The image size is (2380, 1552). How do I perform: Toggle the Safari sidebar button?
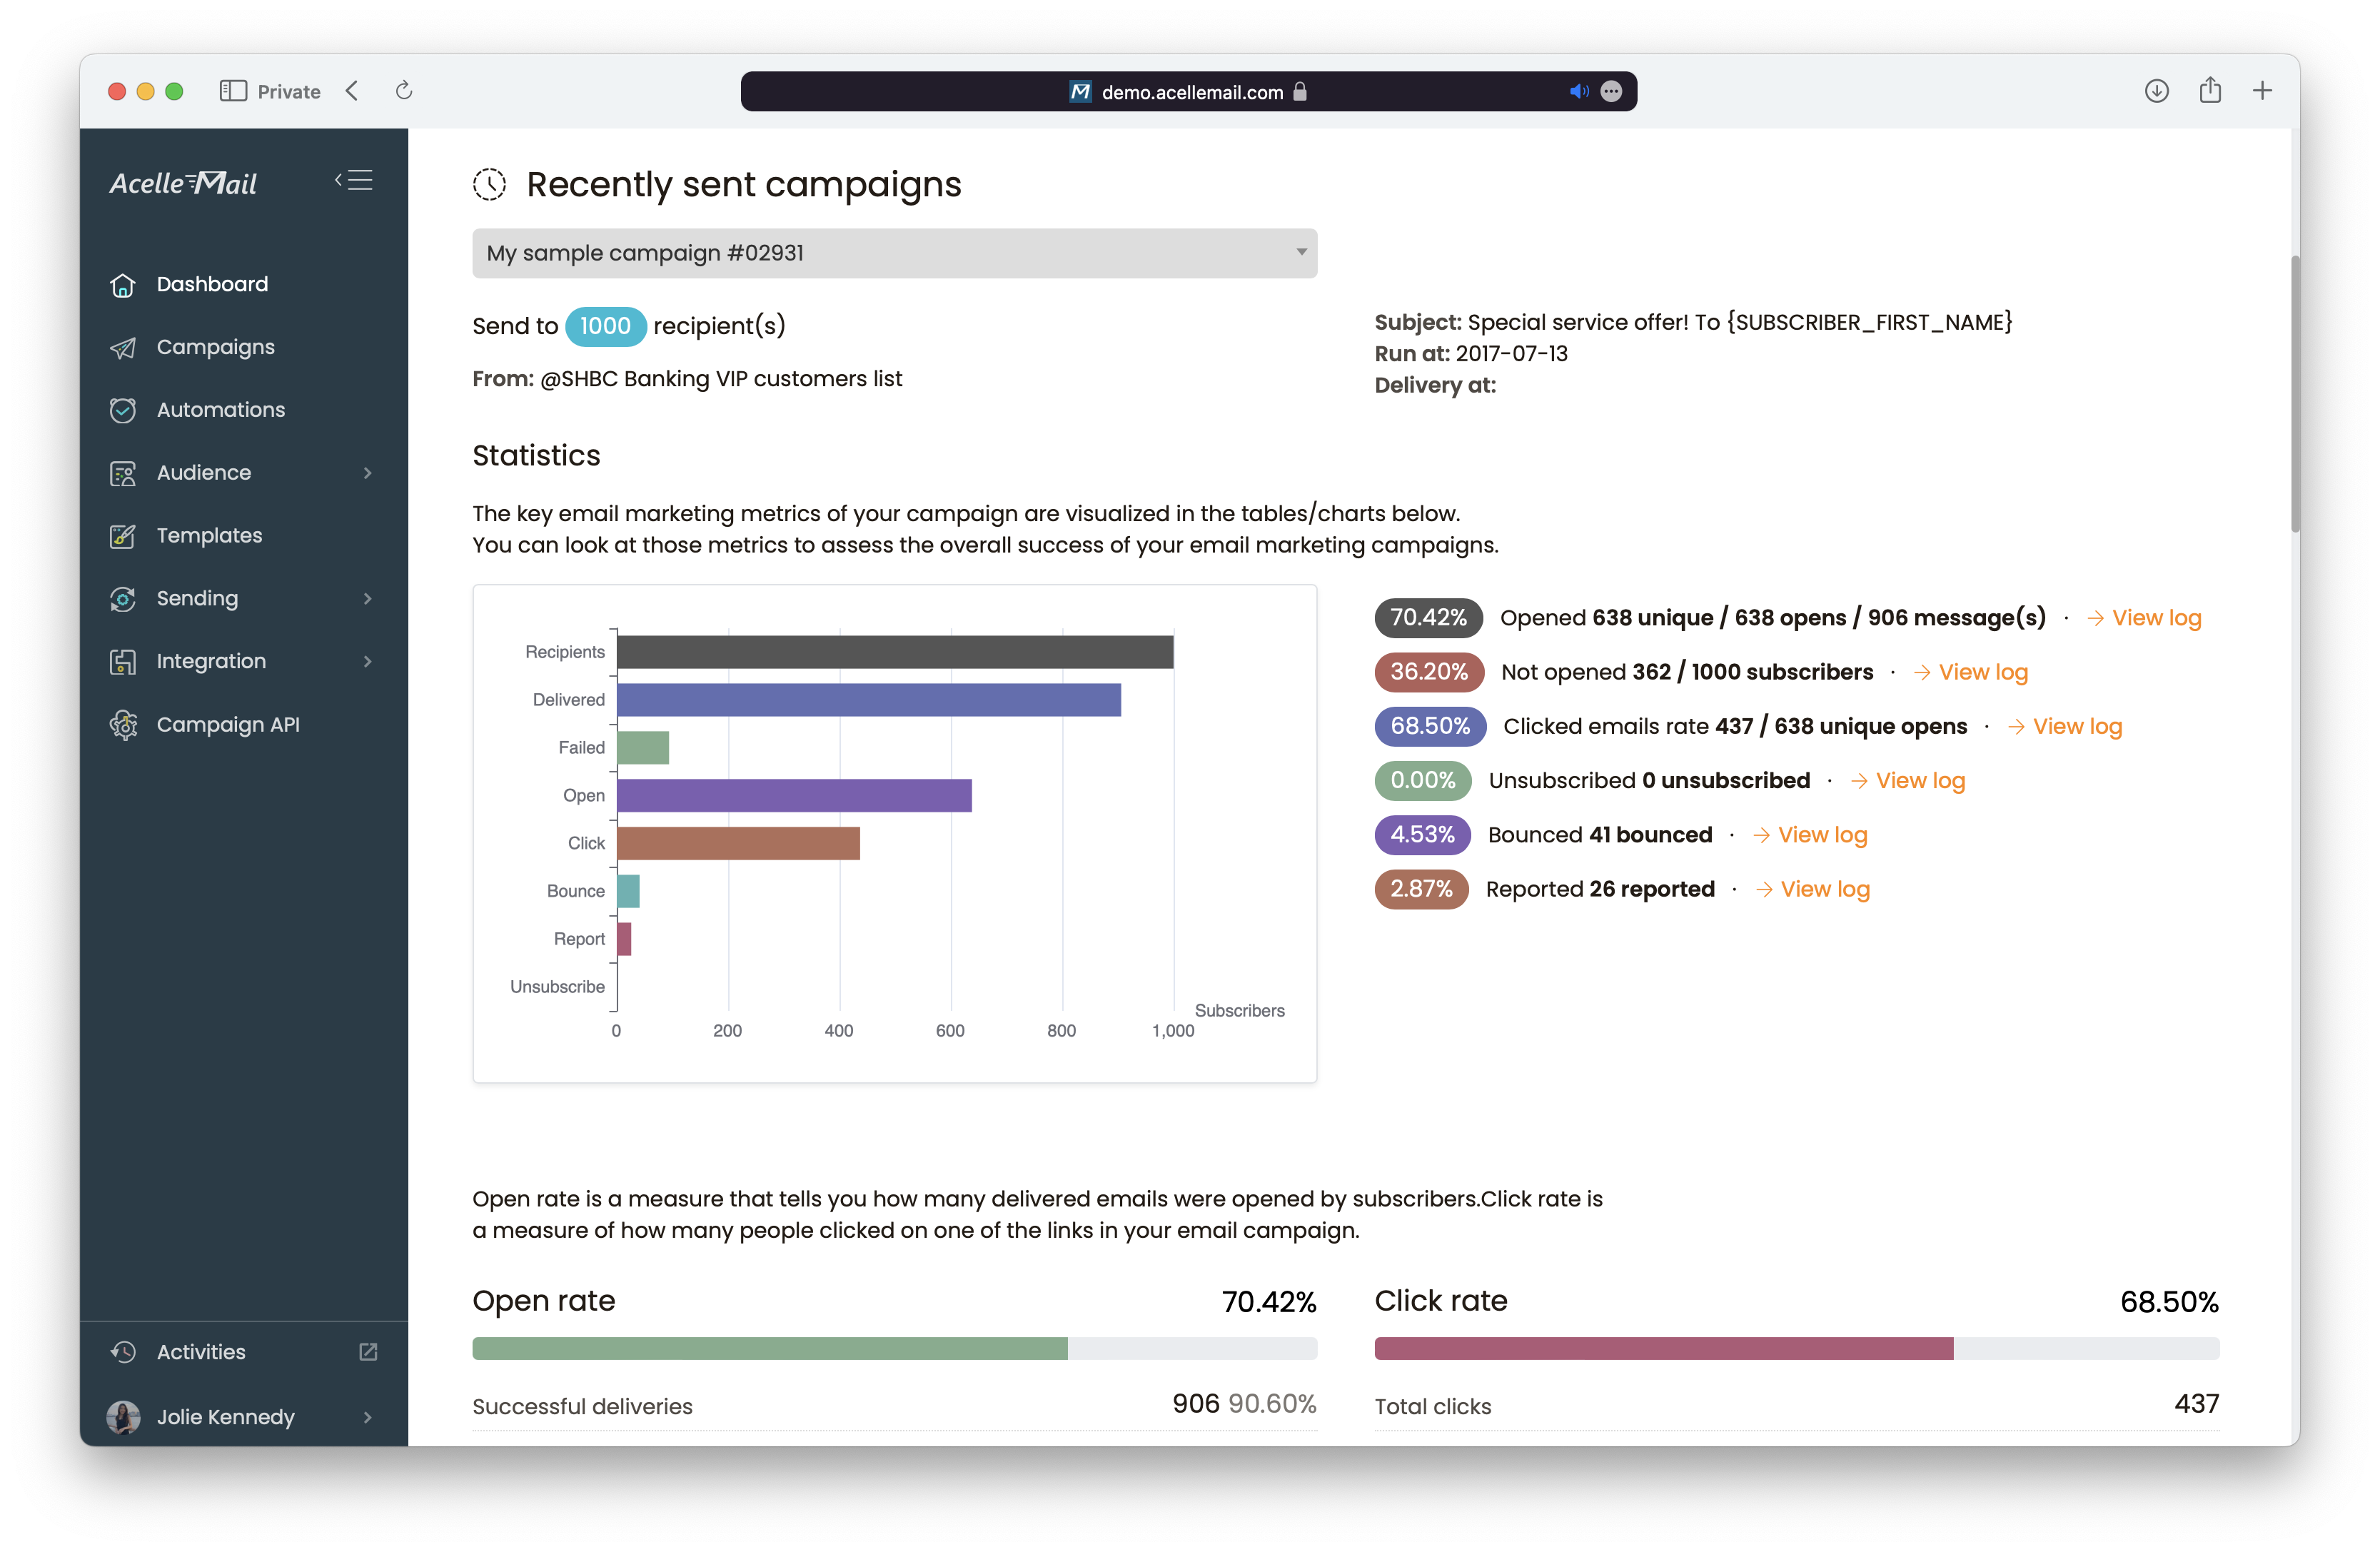[x=233, y=91]
